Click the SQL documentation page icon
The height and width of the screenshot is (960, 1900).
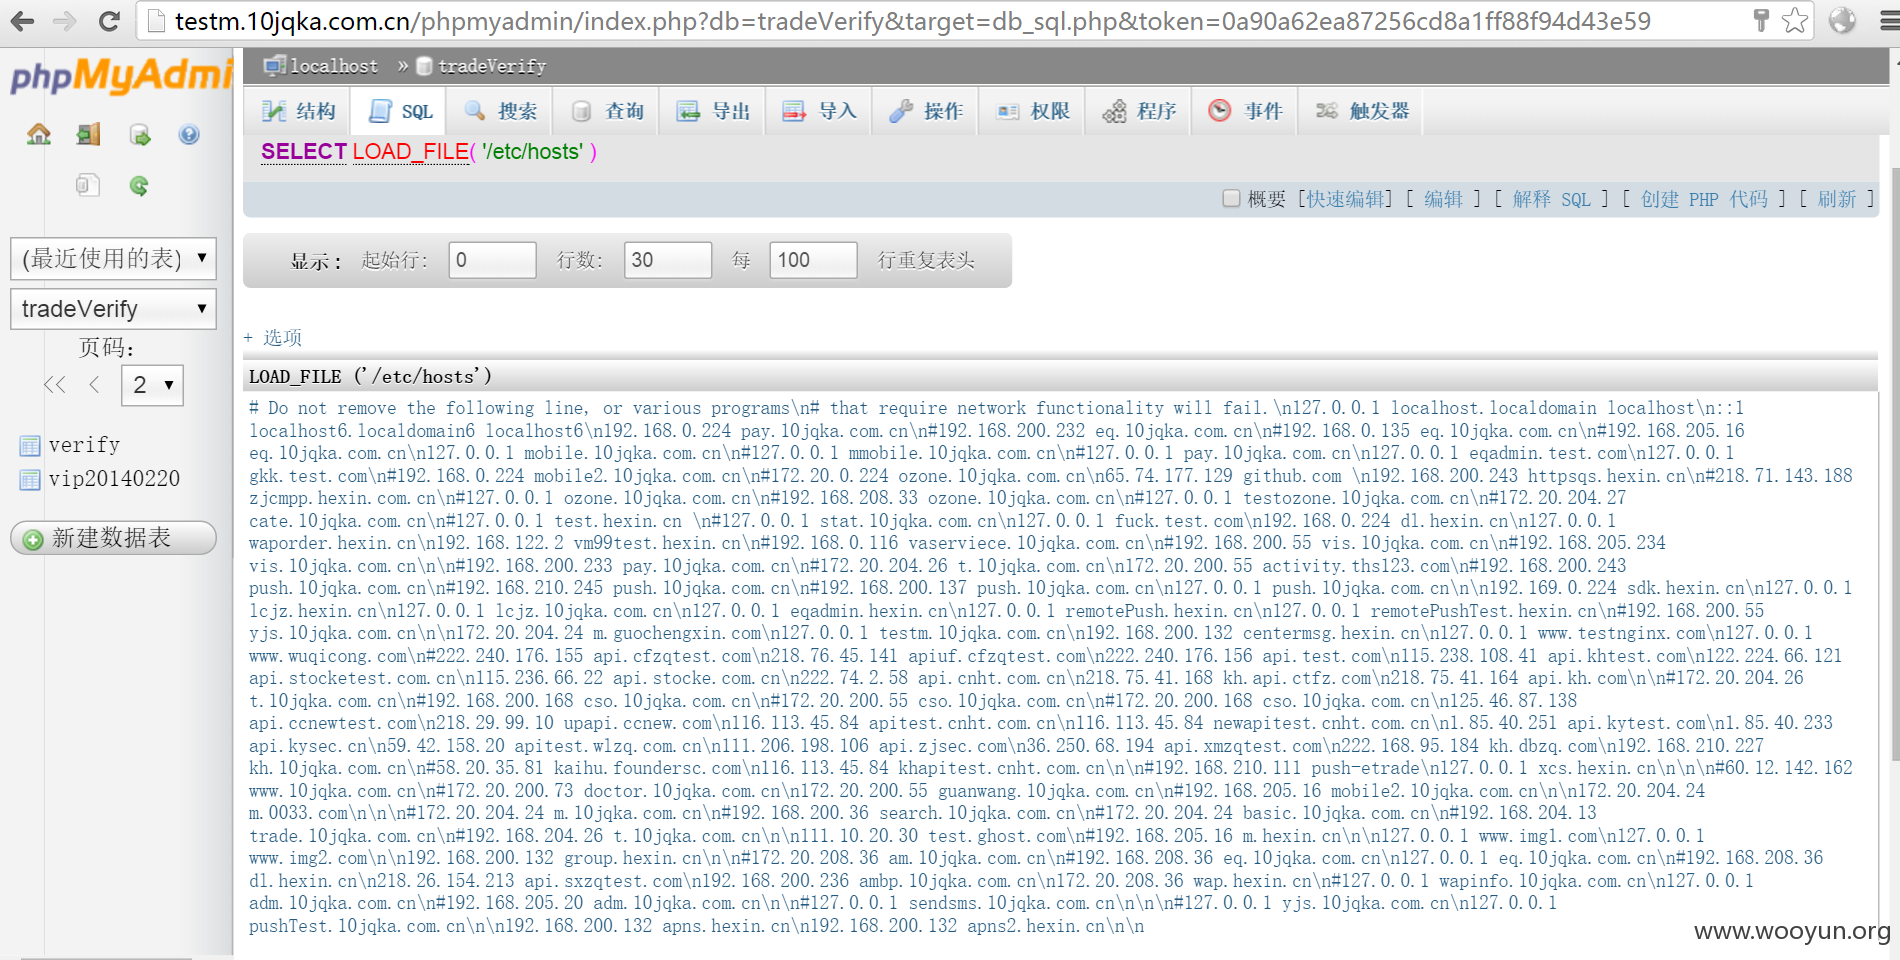pyautogui.click(x=88, y=185)
